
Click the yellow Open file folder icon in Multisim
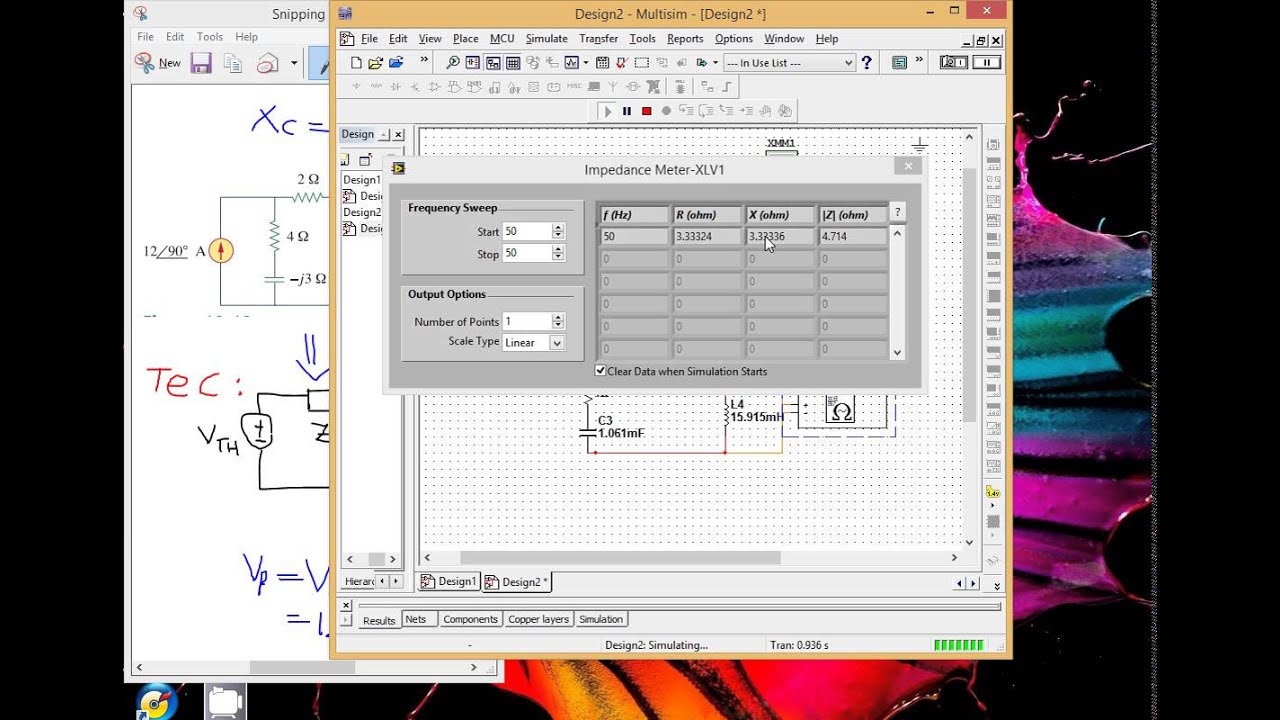[x=376, y=63]
